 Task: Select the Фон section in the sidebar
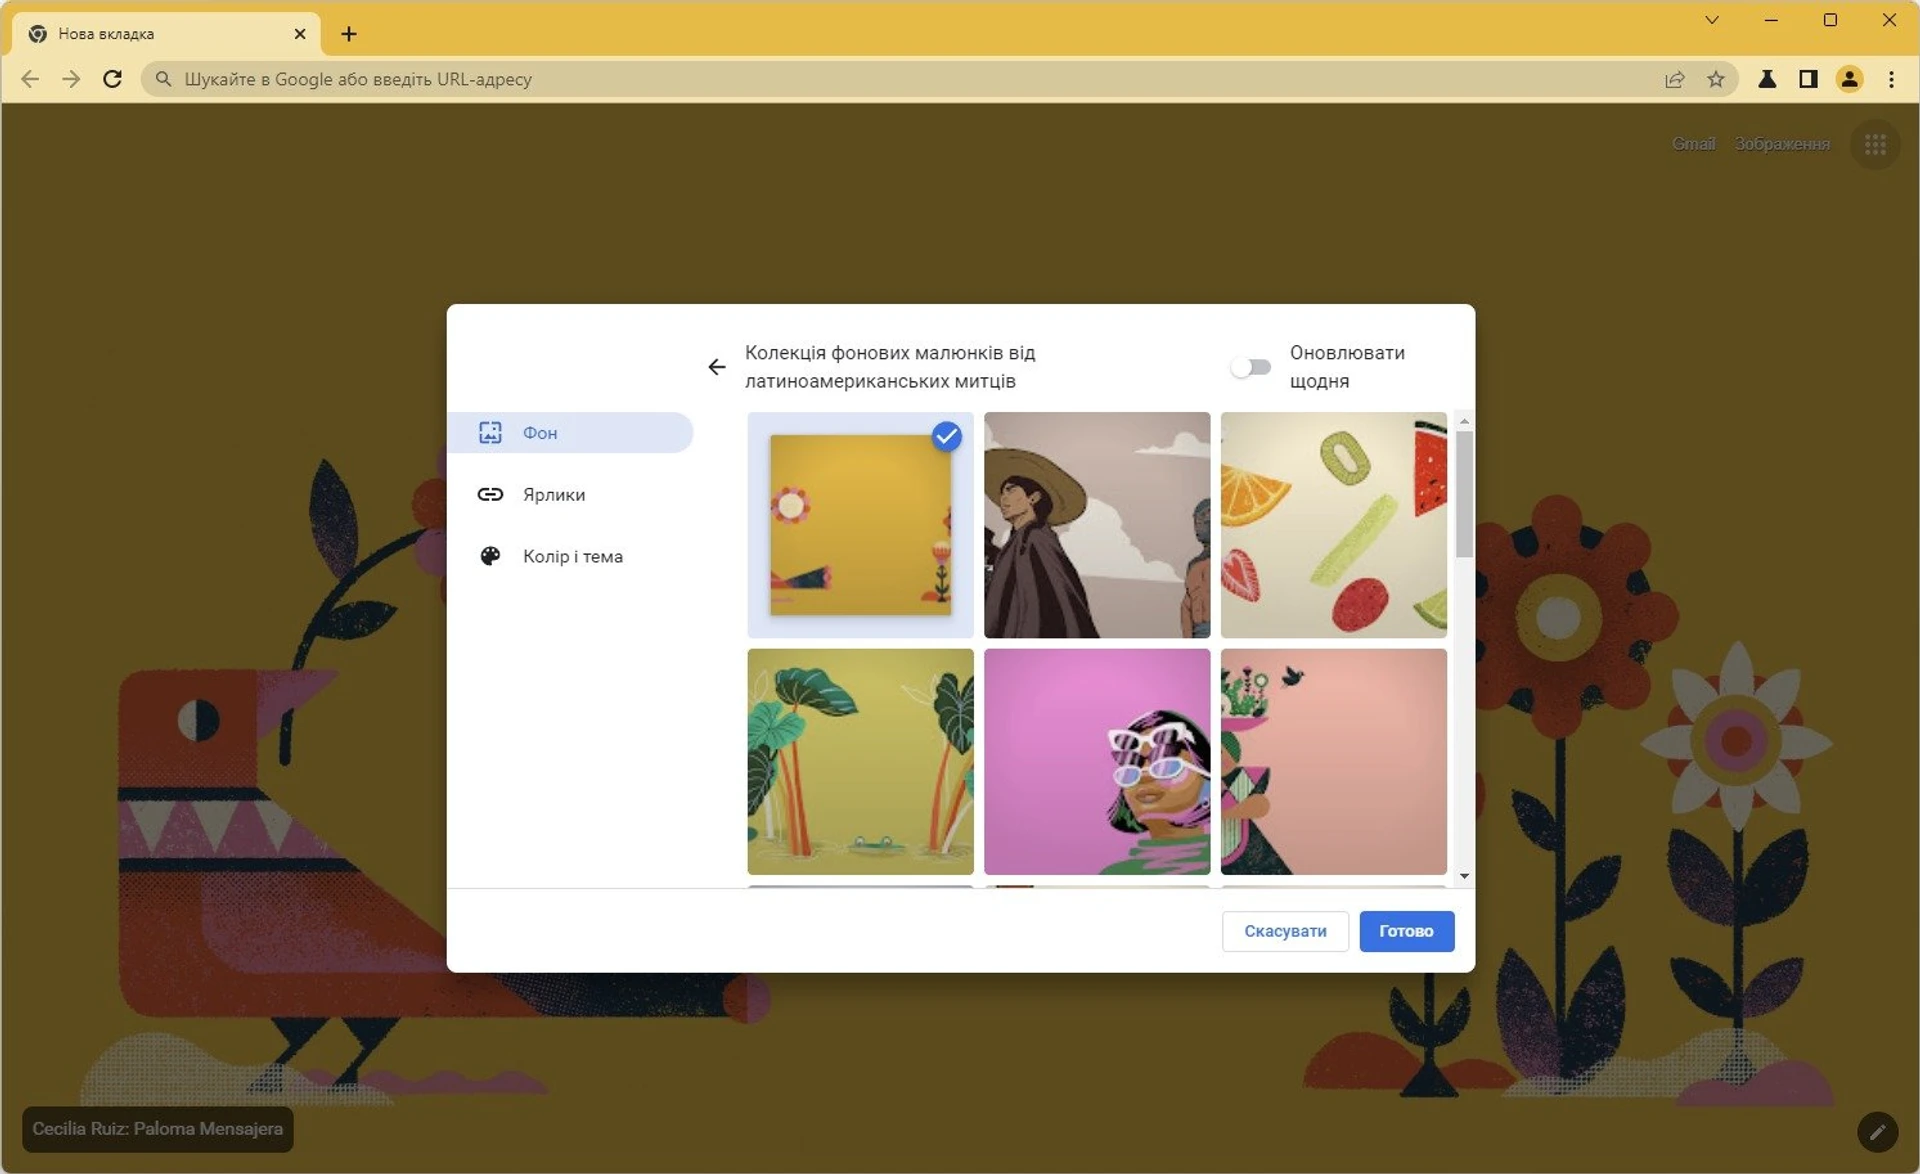(x=572, y=432)
